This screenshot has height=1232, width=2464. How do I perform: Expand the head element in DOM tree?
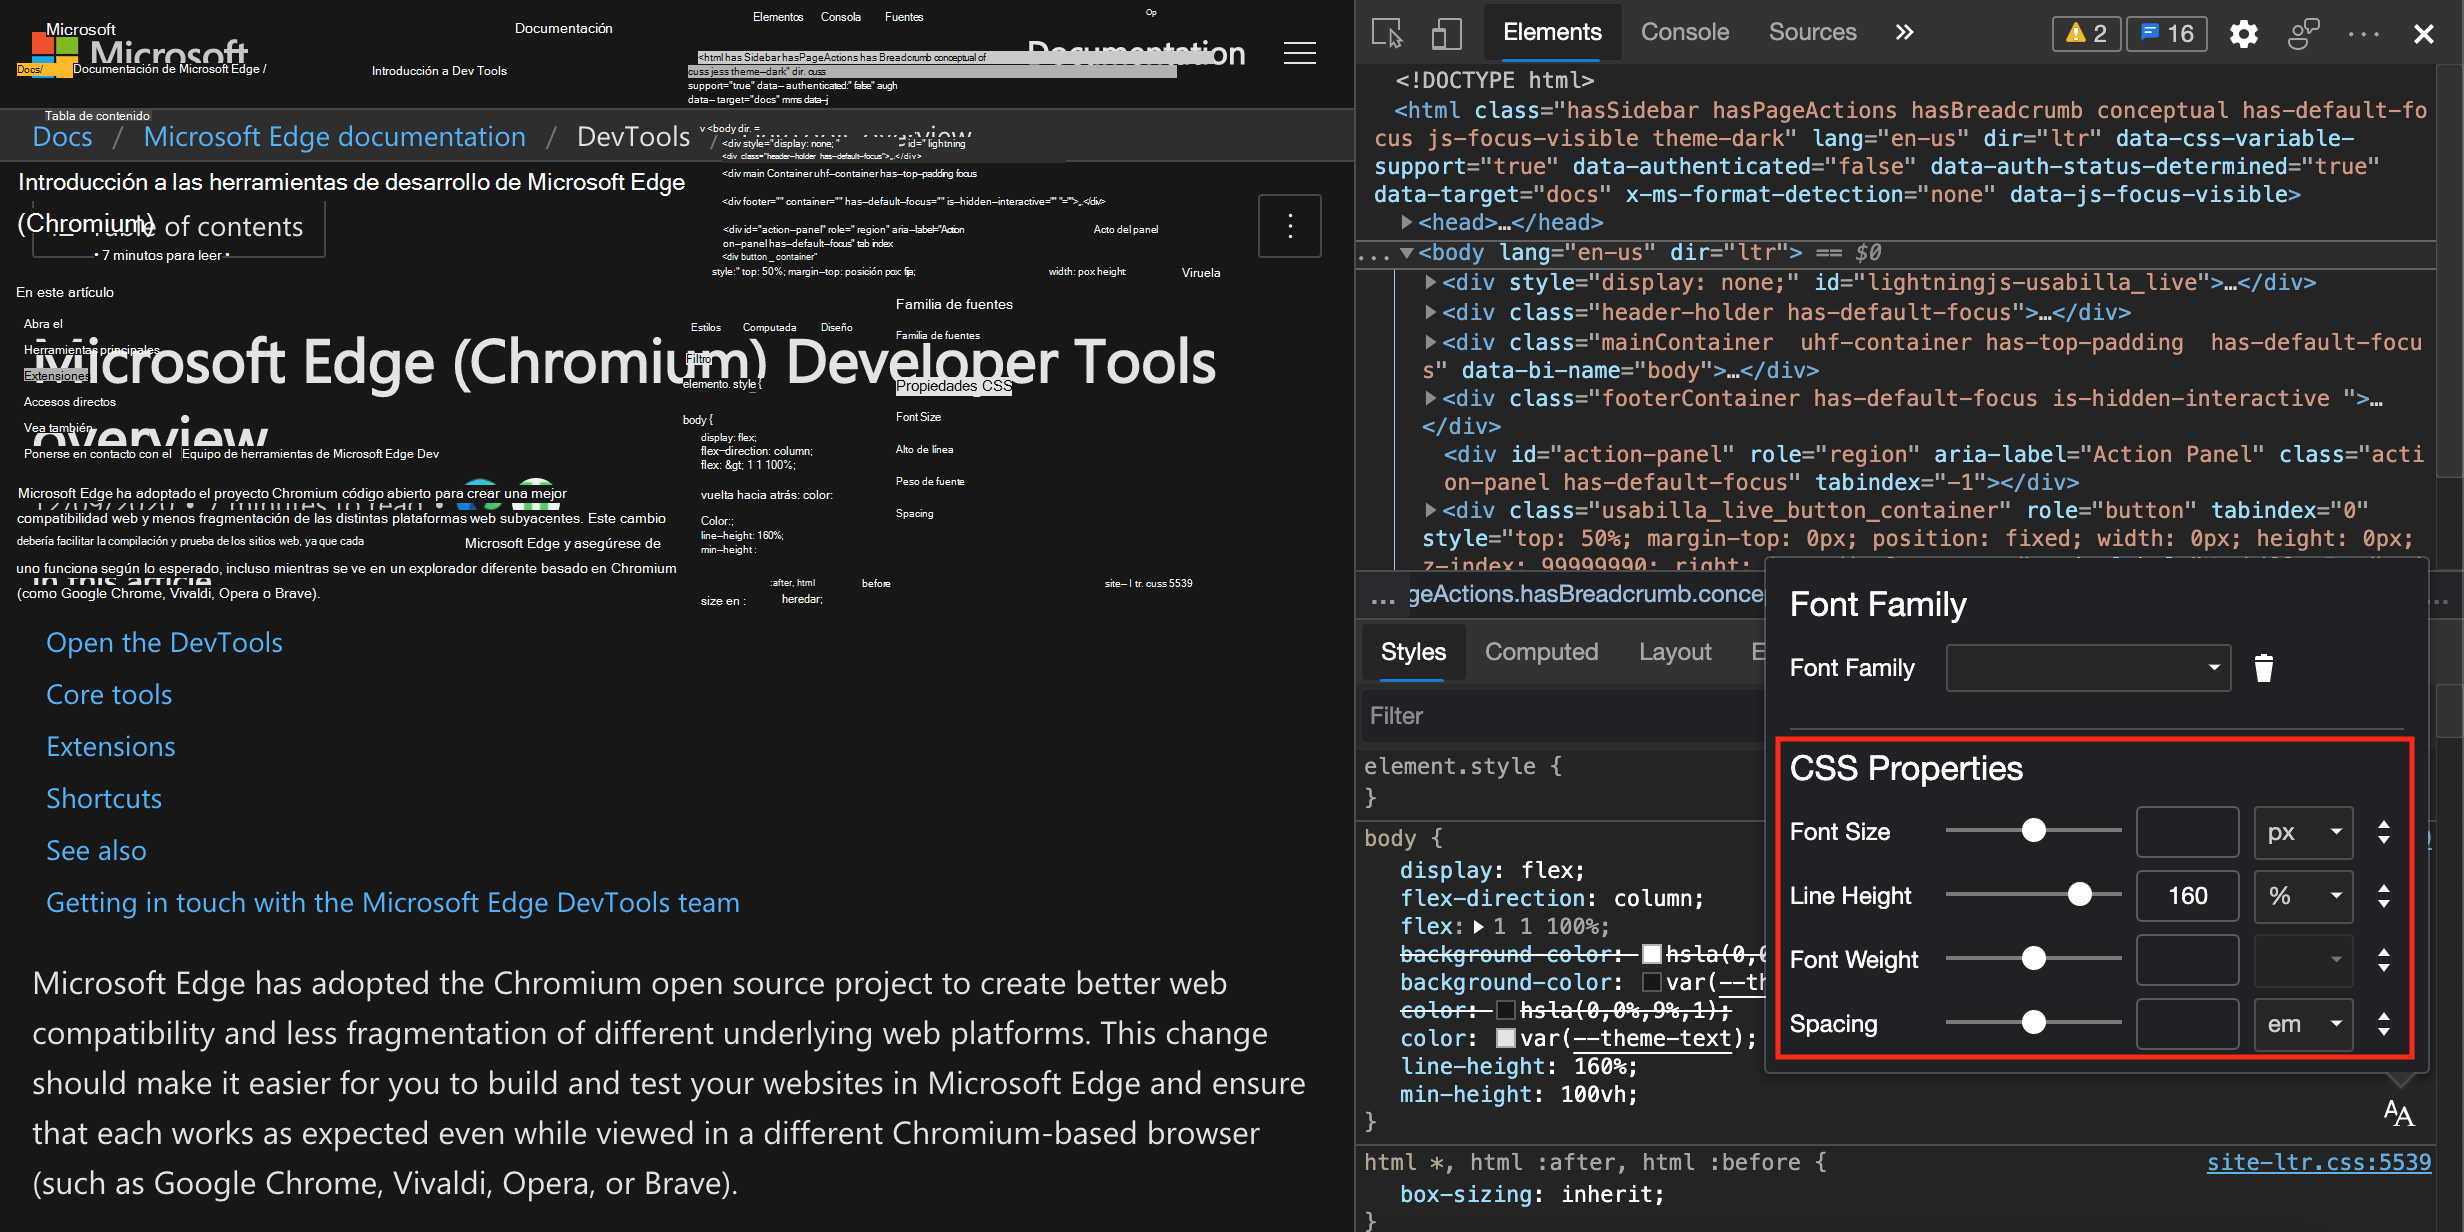coord(1405,222)
